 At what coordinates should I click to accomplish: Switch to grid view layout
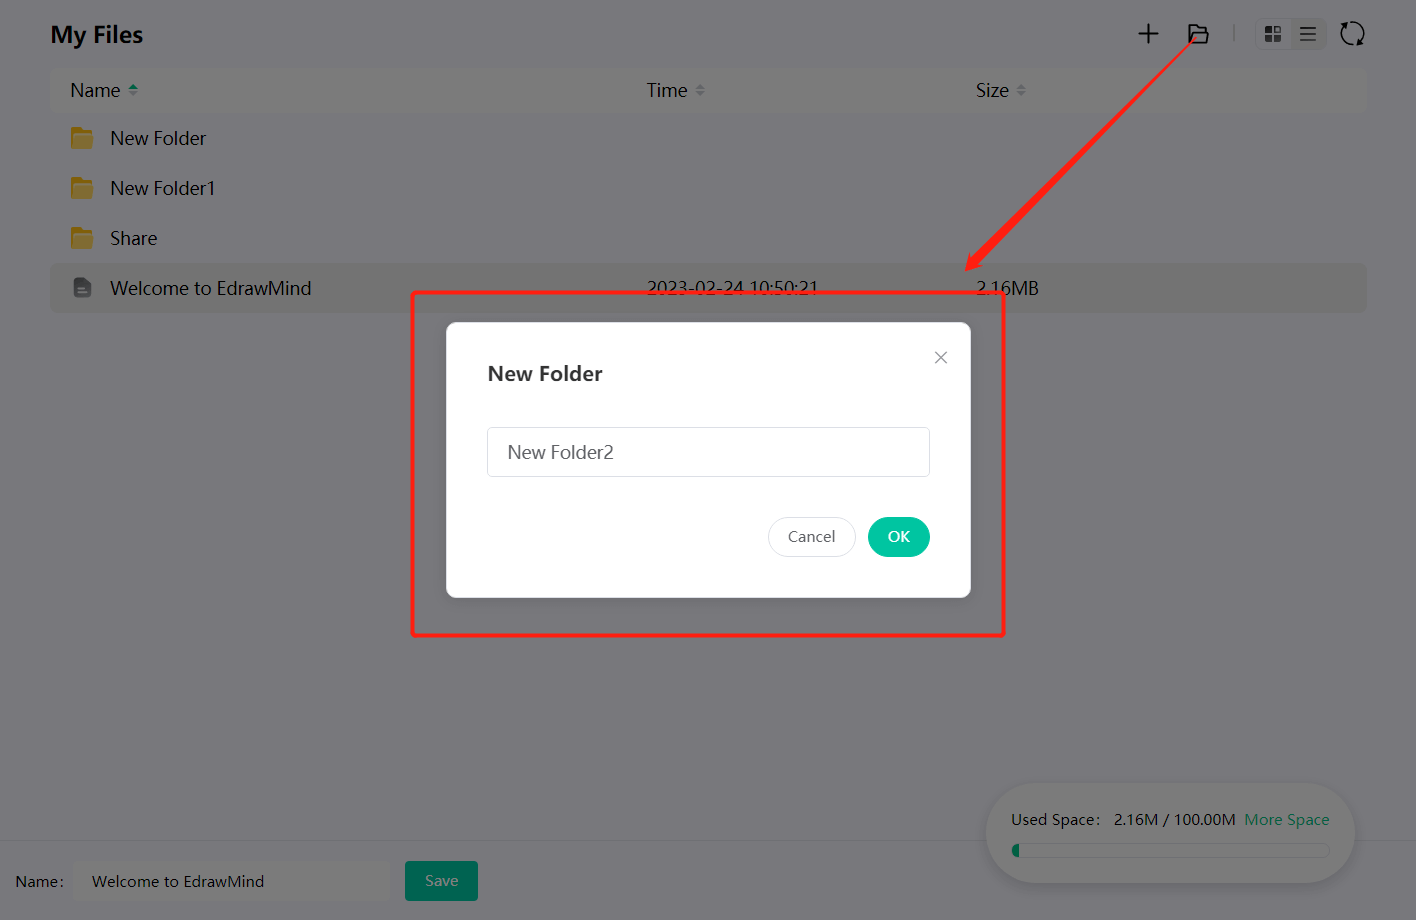[x=1273, y=34]
